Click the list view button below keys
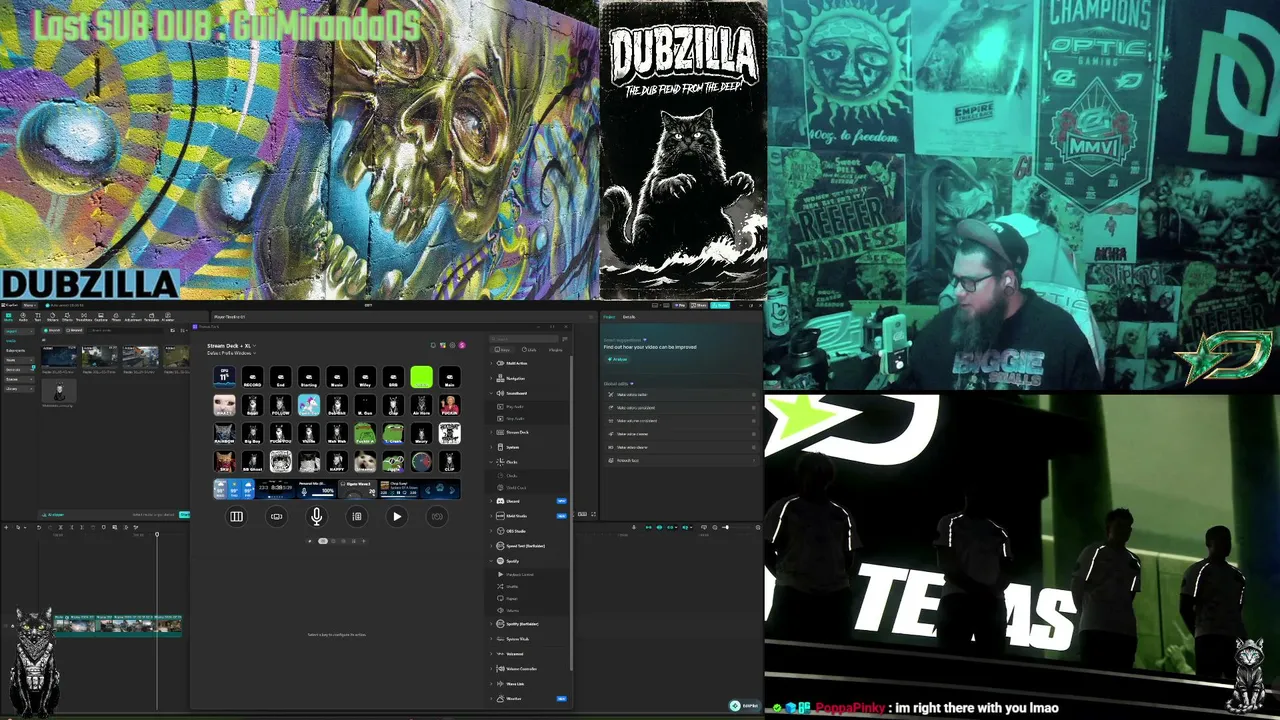Viewport: 1280px width, 720px height. click(357, 516)
